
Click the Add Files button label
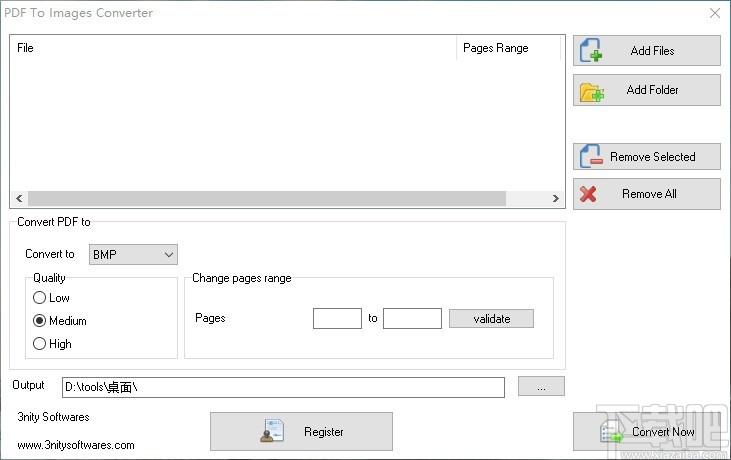coord(652,51)
